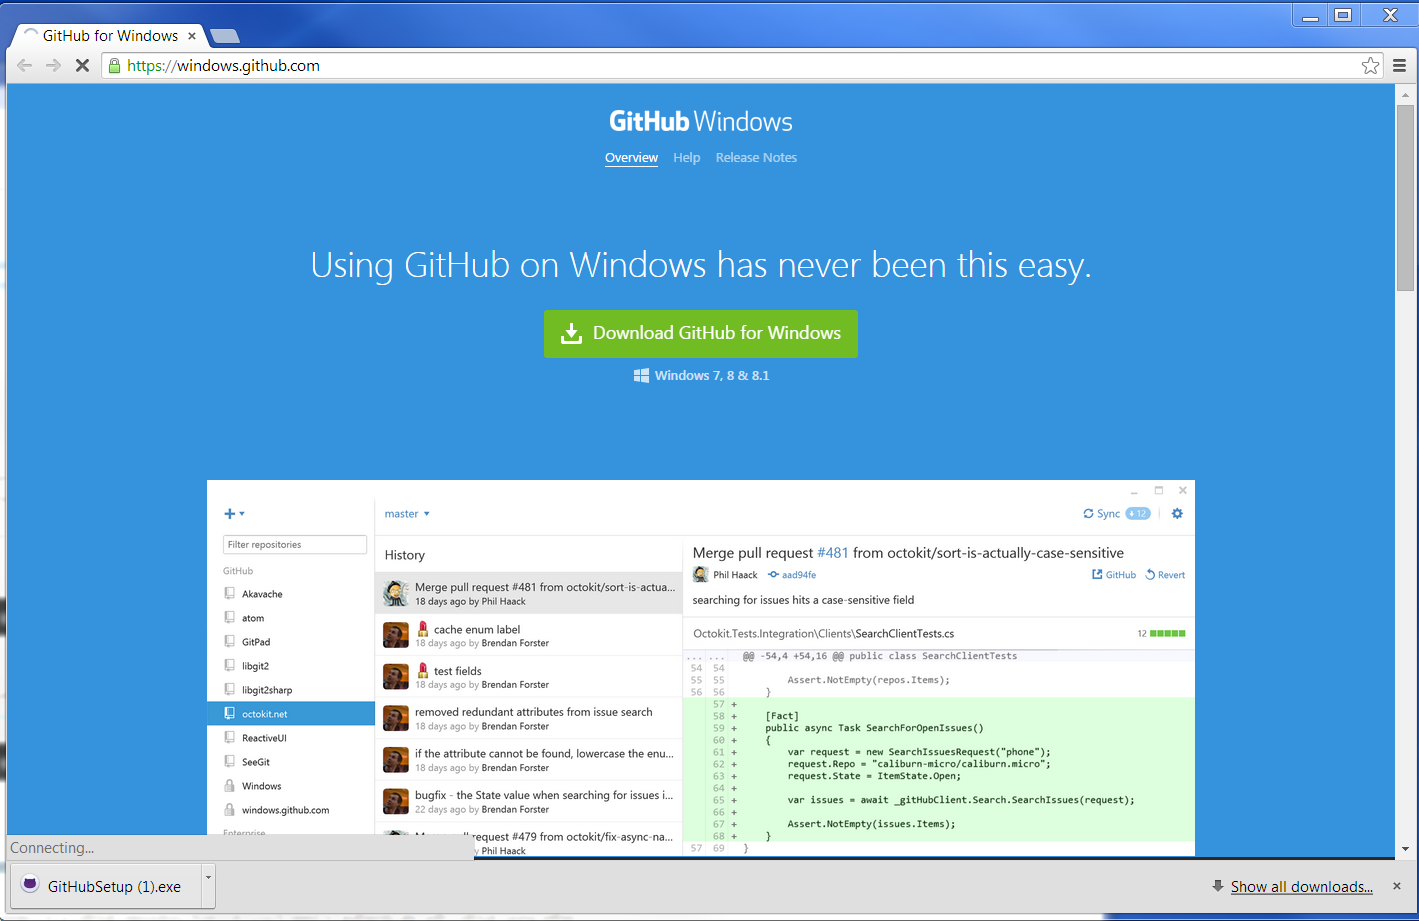Open the Help navigation link
This screenshot has height=921, width=1419.
[x=686, y=158]
